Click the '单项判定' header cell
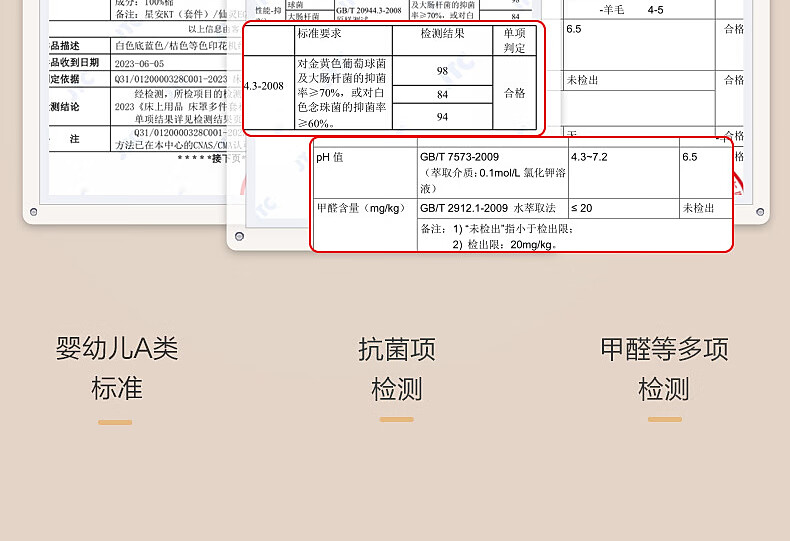 click(x=514, y=40)
